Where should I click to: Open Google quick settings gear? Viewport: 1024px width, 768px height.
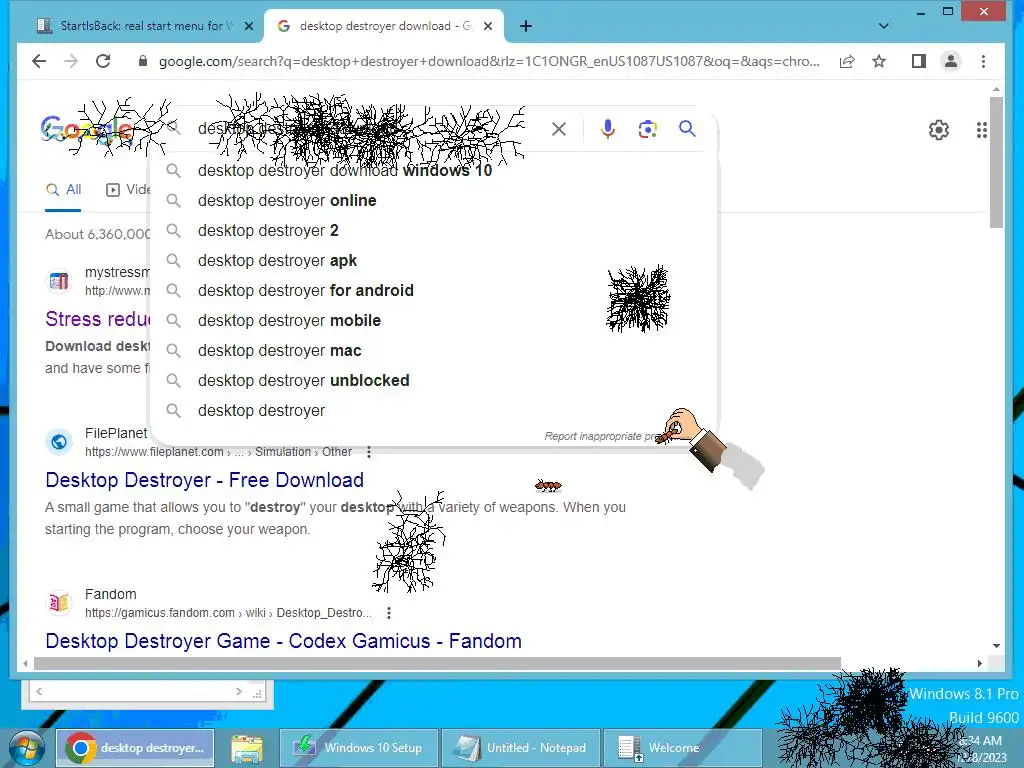[938, 130]
